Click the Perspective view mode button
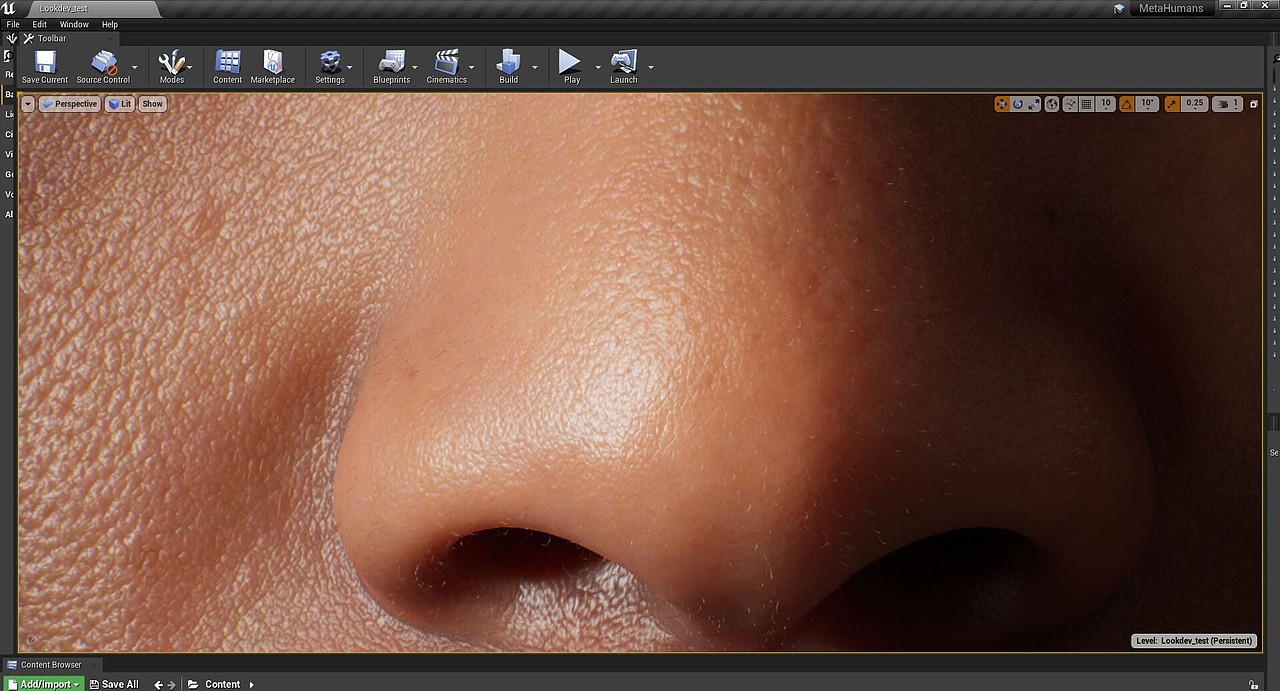This screenshot has height=691, width=1280. [x=70, y=104]
